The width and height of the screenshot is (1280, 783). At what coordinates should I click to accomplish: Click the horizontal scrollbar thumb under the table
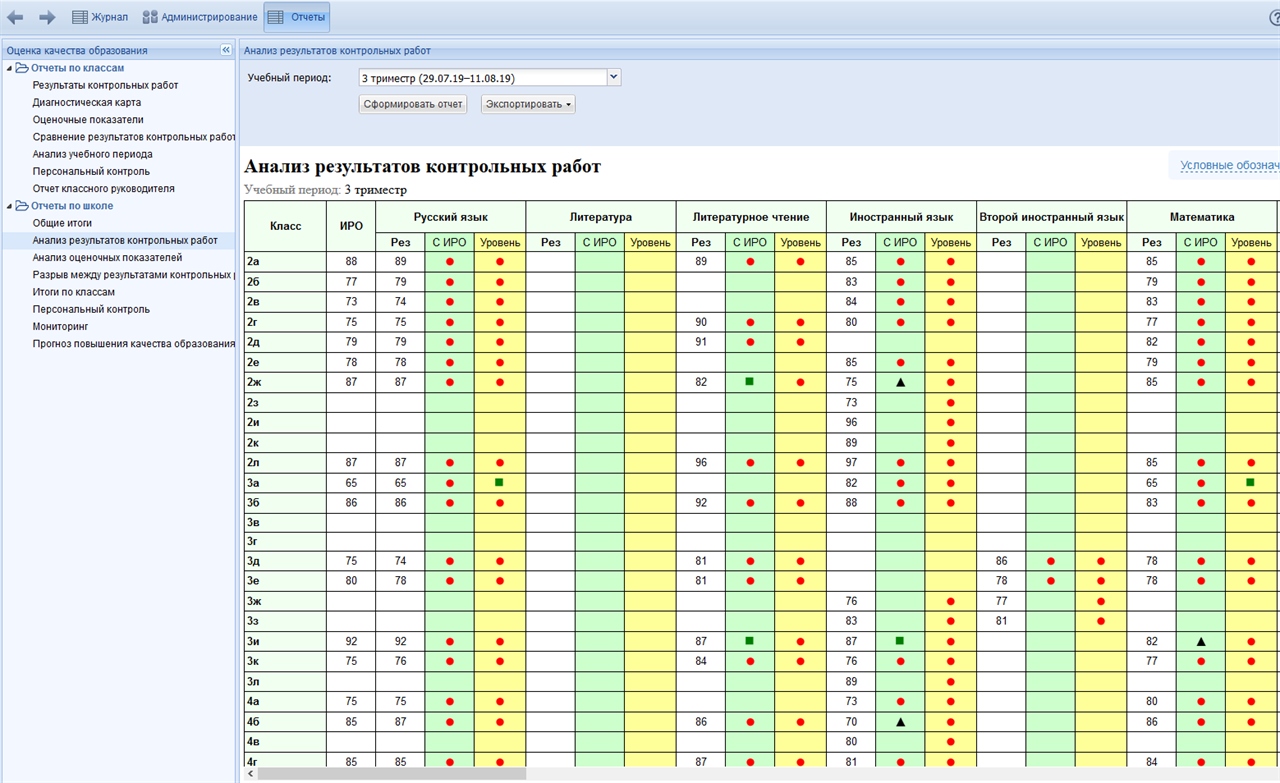click(x=392, y=774)
